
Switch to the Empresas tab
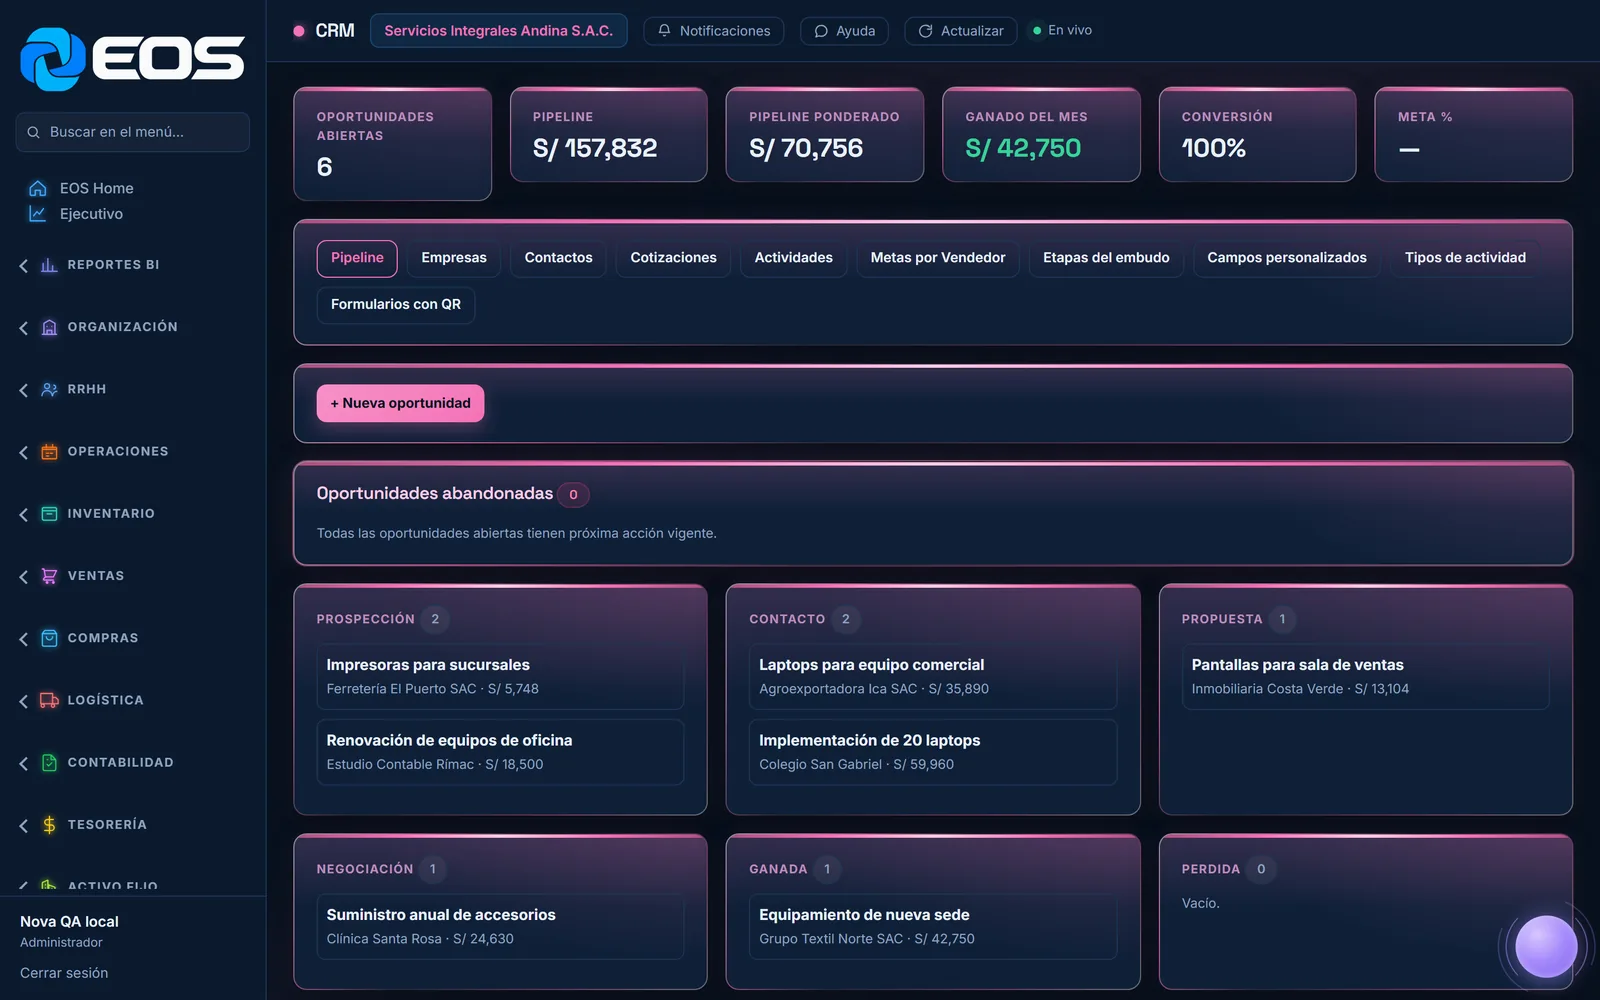click(x=454, y=258)
